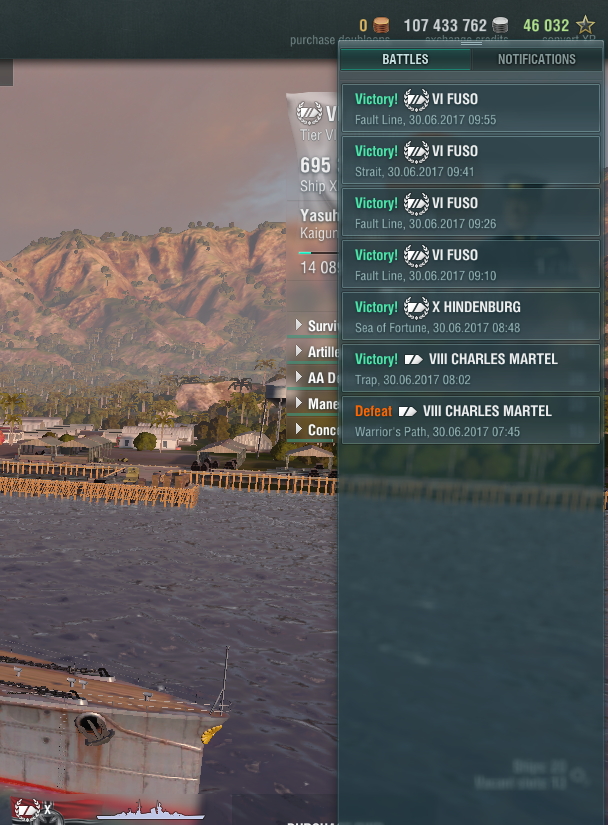
Task: Open Warrior's Path Defeat battle result
Action: 471,420
